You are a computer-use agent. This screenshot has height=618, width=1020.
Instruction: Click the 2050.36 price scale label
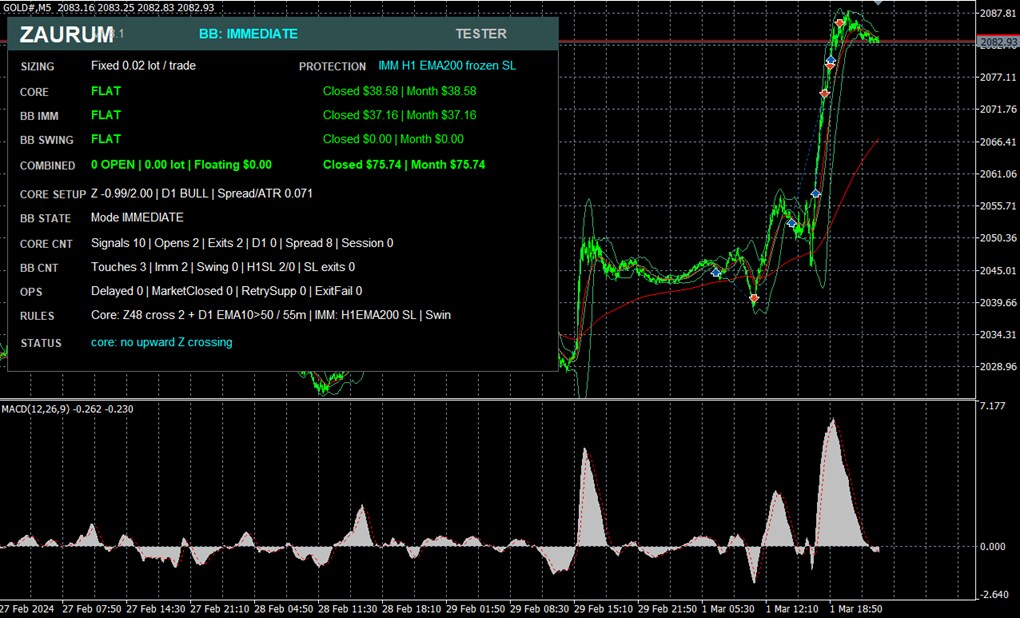click(x=998, y=238)
